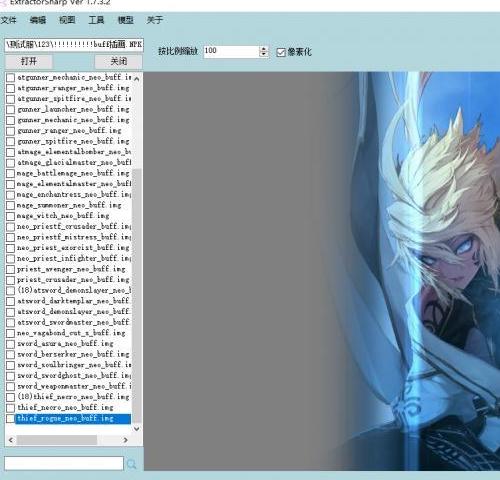Open the 编辑 menu
Viewport: 500px width, 480px height.
(38, 20)
